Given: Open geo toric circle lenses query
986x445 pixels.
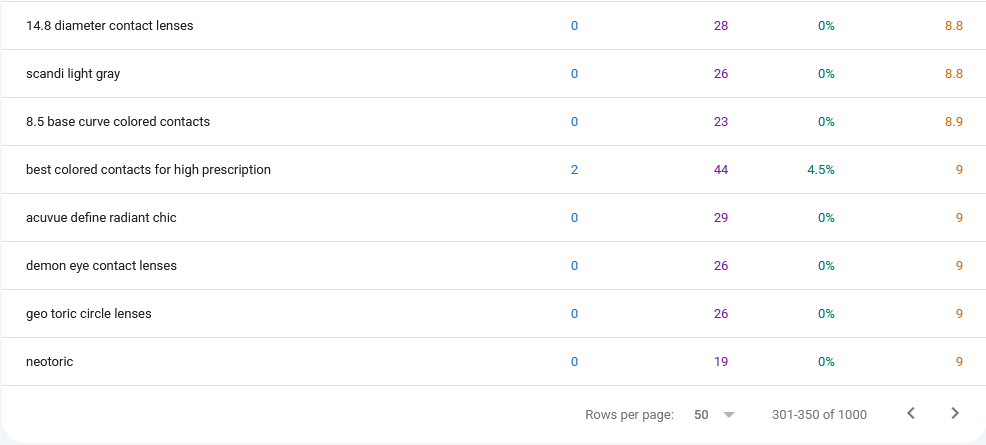Looking at the screenshot, I should [89, 314].
